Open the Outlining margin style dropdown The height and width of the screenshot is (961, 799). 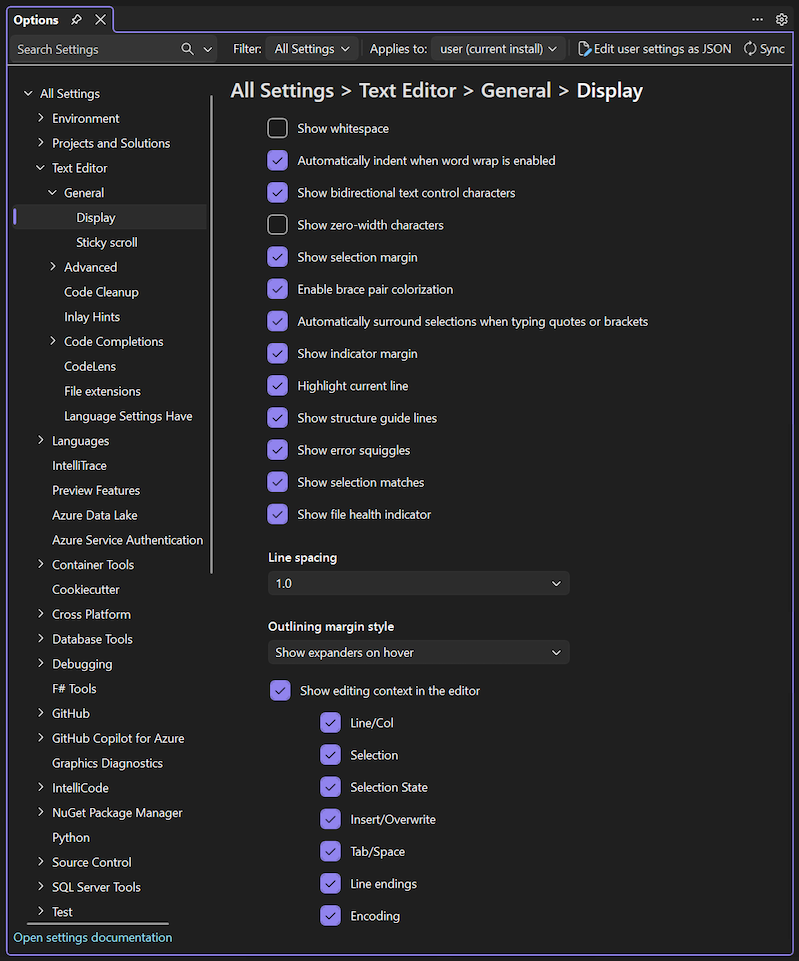417,653
